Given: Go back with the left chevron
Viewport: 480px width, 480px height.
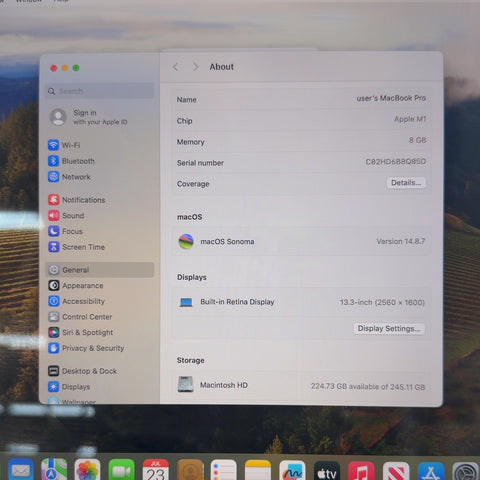Looking at the screenshot, I should (176, 67).
